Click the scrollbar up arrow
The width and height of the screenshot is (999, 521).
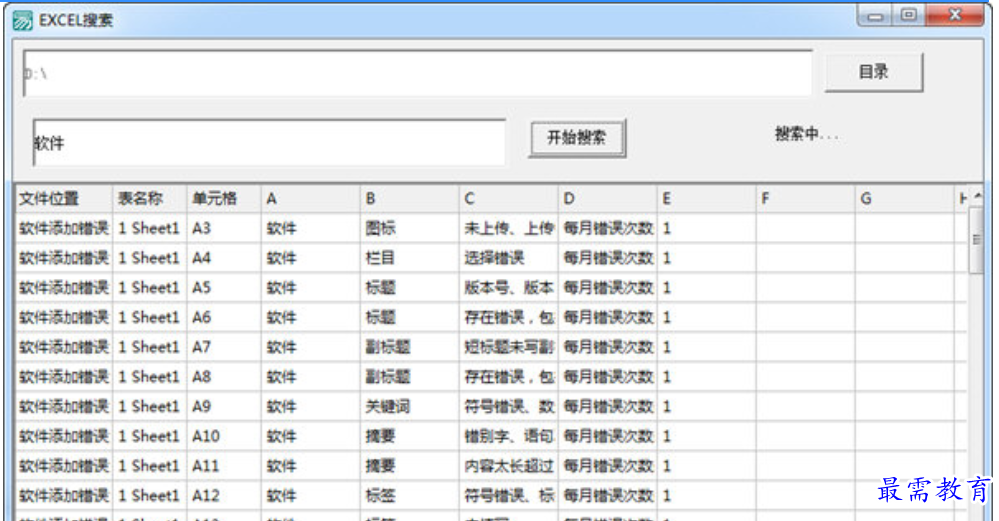[x=977, y=197]
